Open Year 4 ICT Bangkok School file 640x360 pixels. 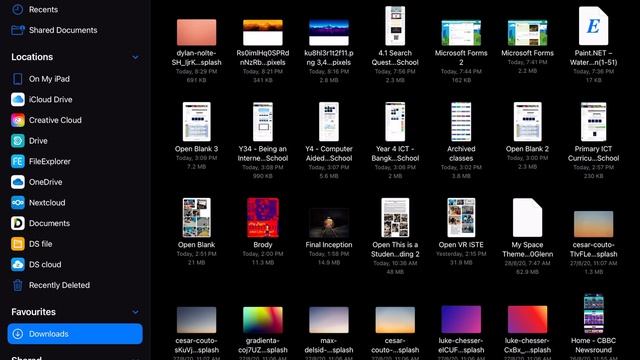(395, 122)
